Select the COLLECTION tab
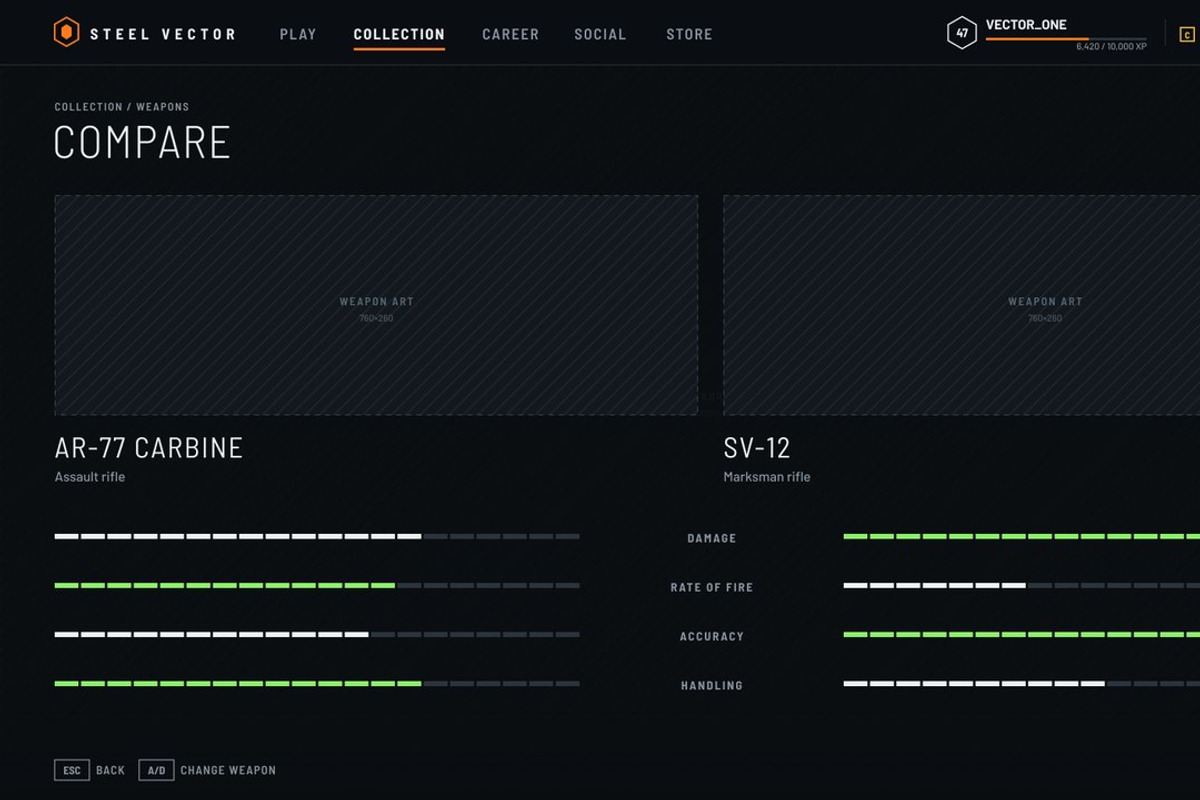The image size is (1200, 800). [399, 34]
